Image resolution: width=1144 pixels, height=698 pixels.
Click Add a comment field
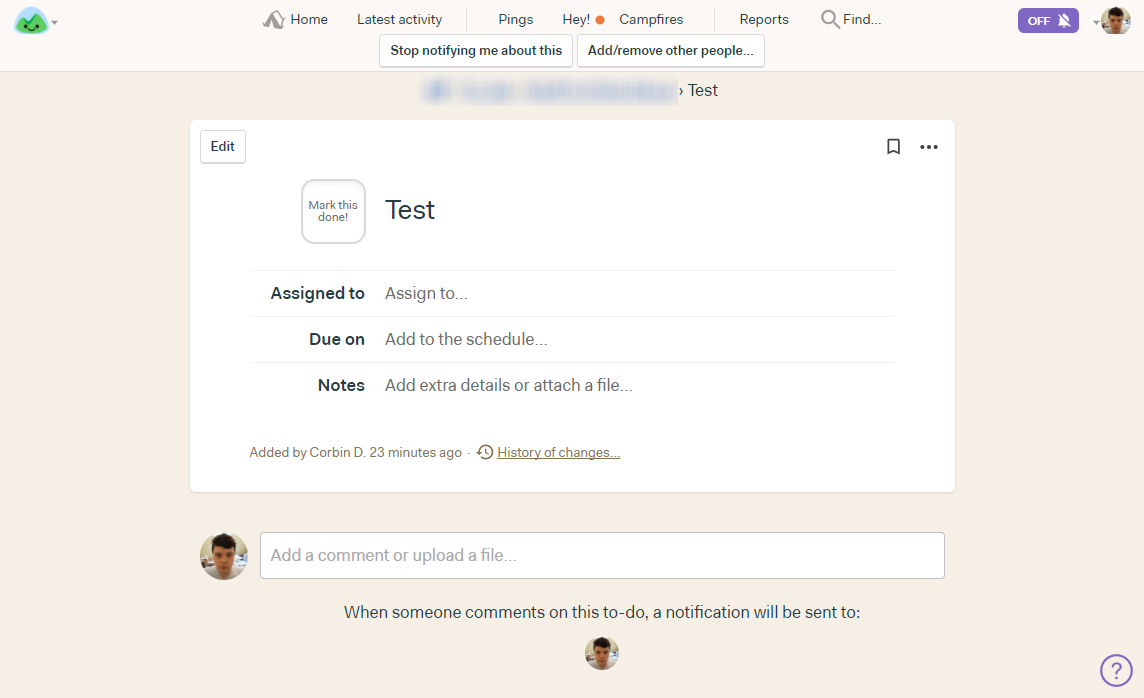coord(601,555)
